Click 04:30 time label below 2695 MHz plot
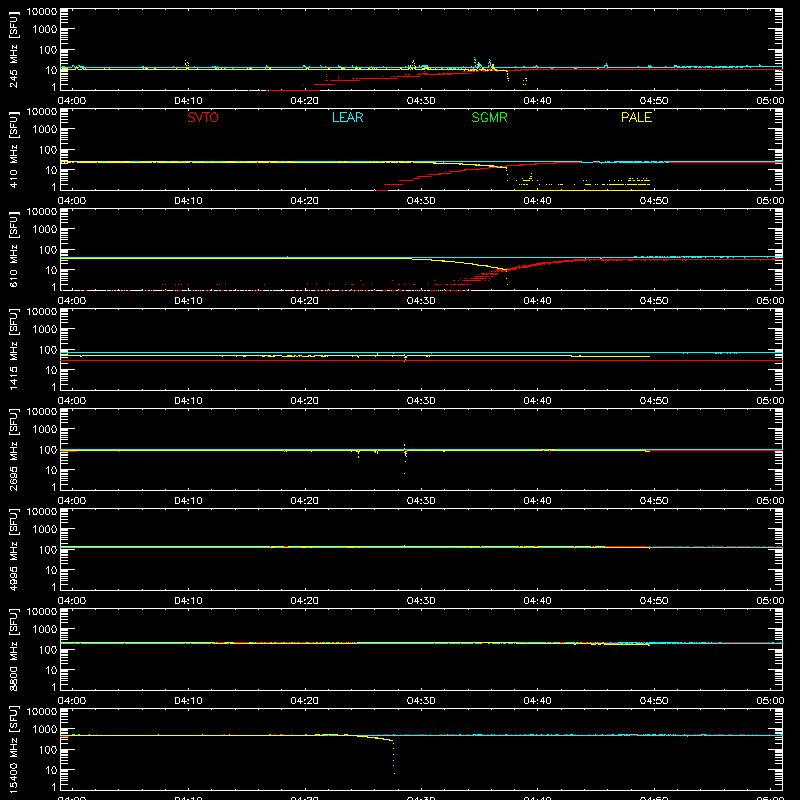Viewport: 800px width, 800px height. pyautogui.click(x=421, y=501)
